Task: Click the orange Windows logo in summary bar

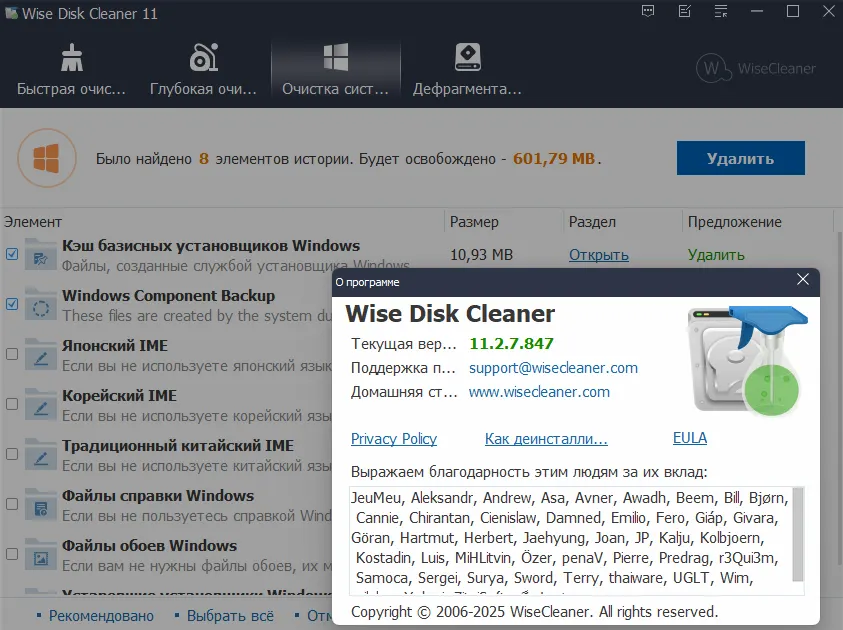Action: 46,158
